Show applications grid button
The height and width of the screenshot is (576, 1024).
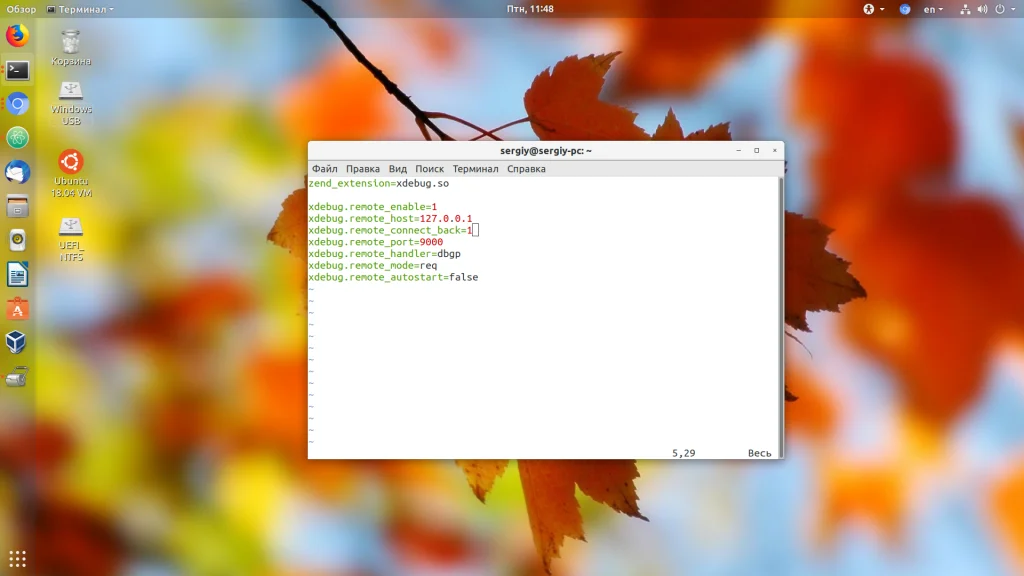click(17, 558)
